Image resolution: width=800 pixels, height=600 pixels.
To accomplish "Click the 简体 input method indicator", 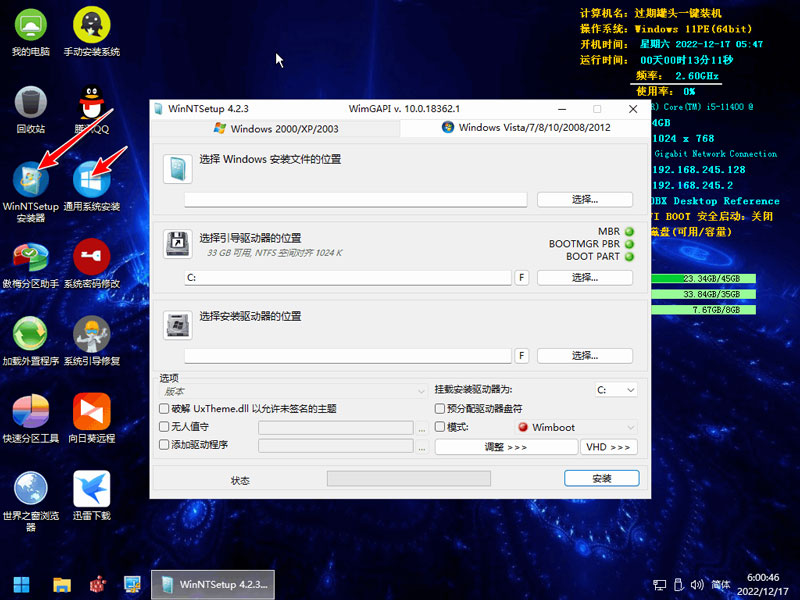I will click(720, 585).
